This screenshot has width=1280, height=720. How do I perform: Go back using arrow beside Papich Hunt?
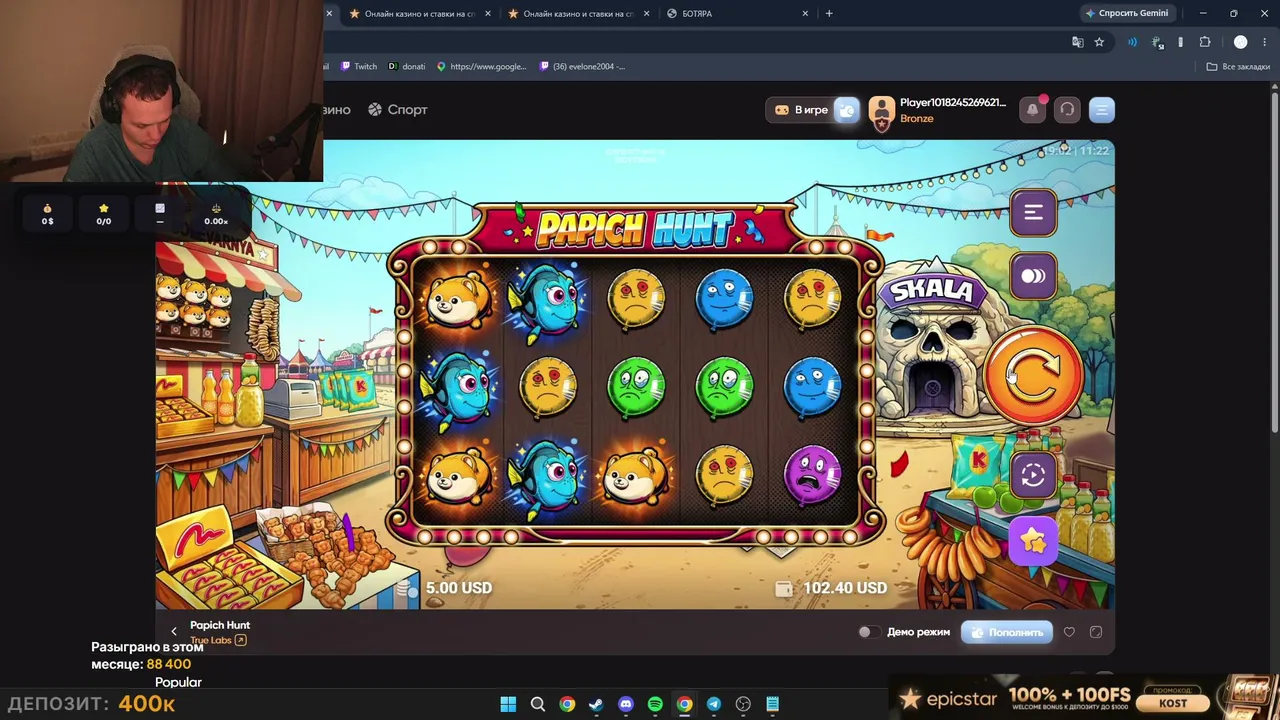point(174,631)
